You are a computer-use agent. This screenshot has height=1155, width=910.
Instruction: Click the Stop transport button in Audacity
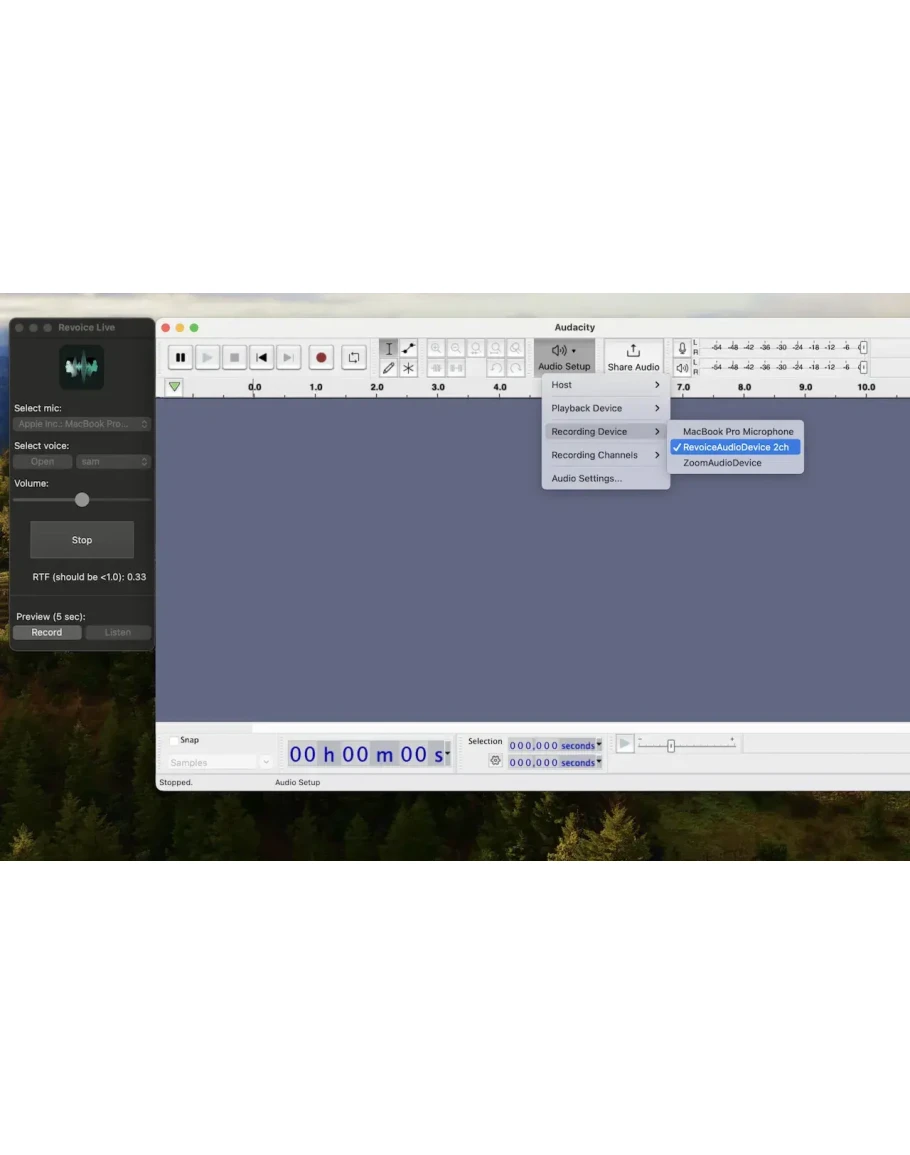(x=234, y=357)
